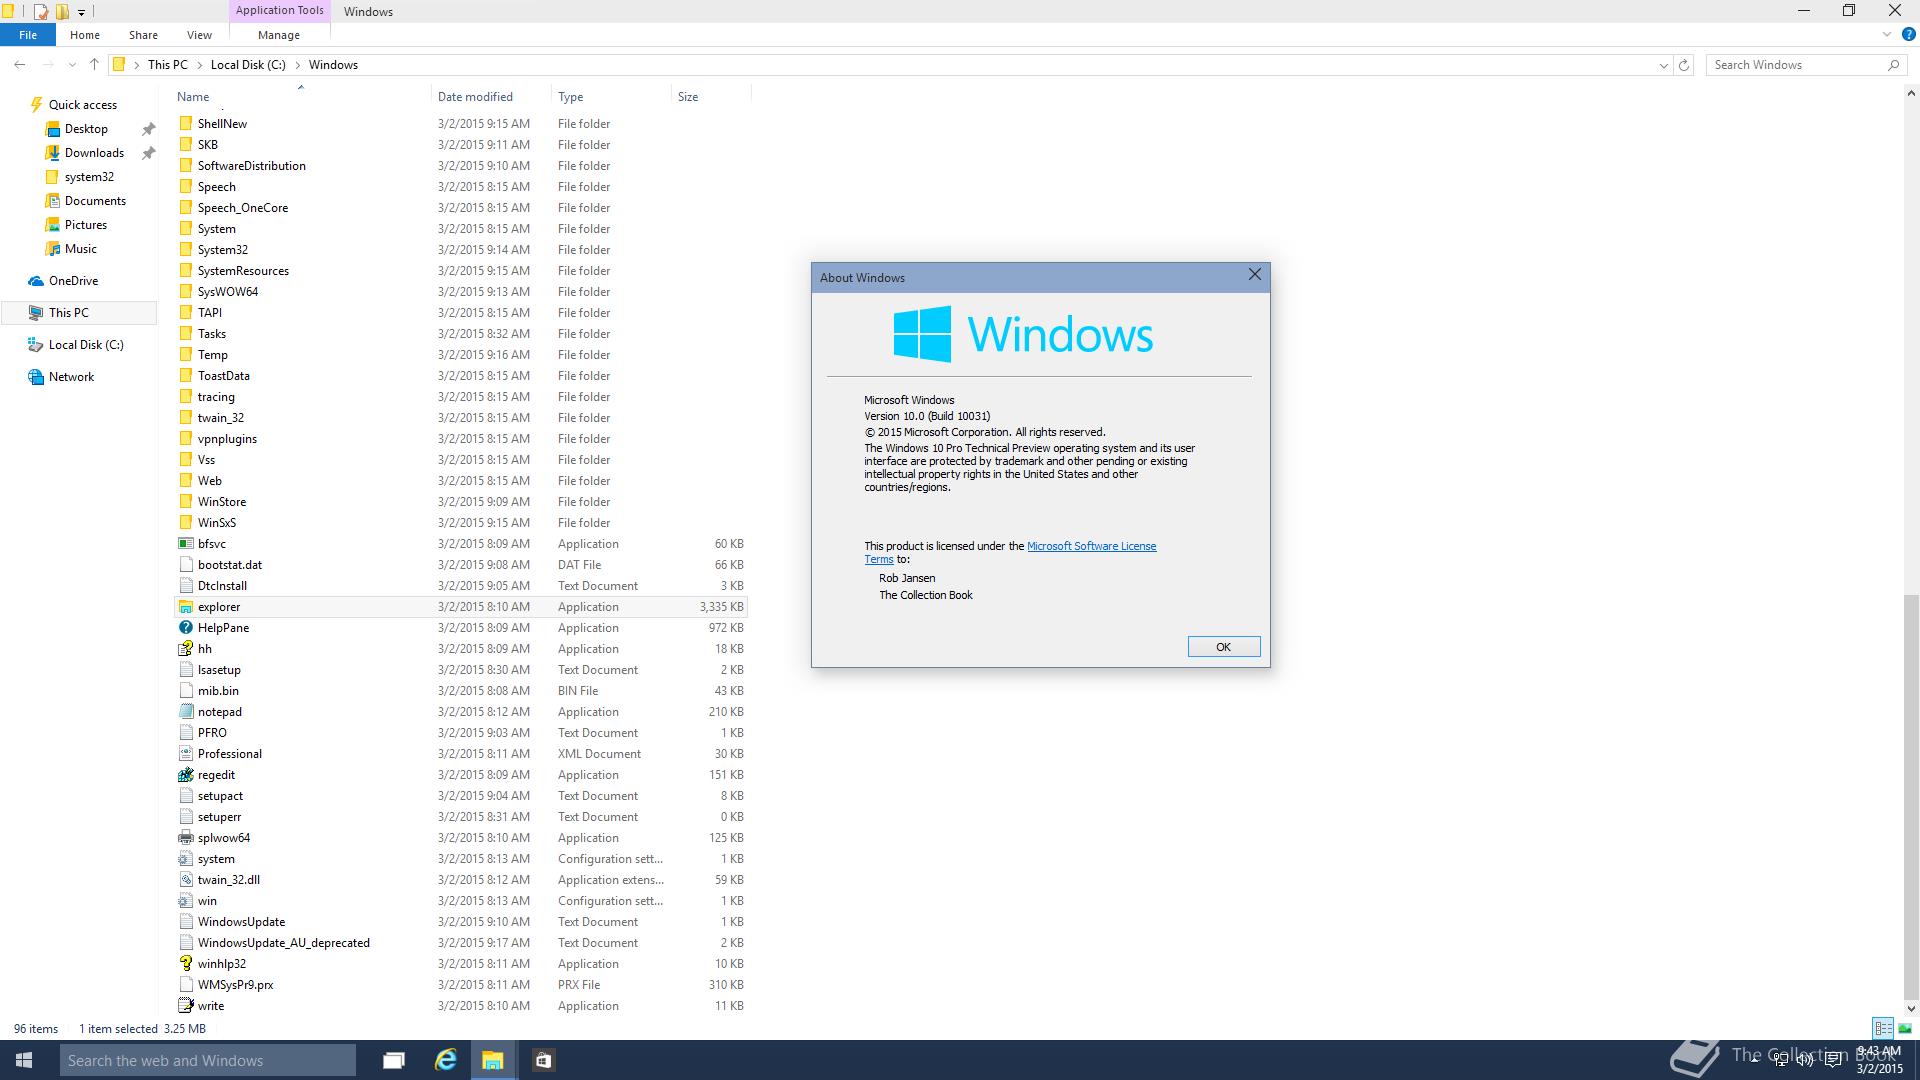Image resolution: width=1920 pixels, height=1080 pixels.
Task: Open the Home ribbon tab
Action: click(85, 35)
